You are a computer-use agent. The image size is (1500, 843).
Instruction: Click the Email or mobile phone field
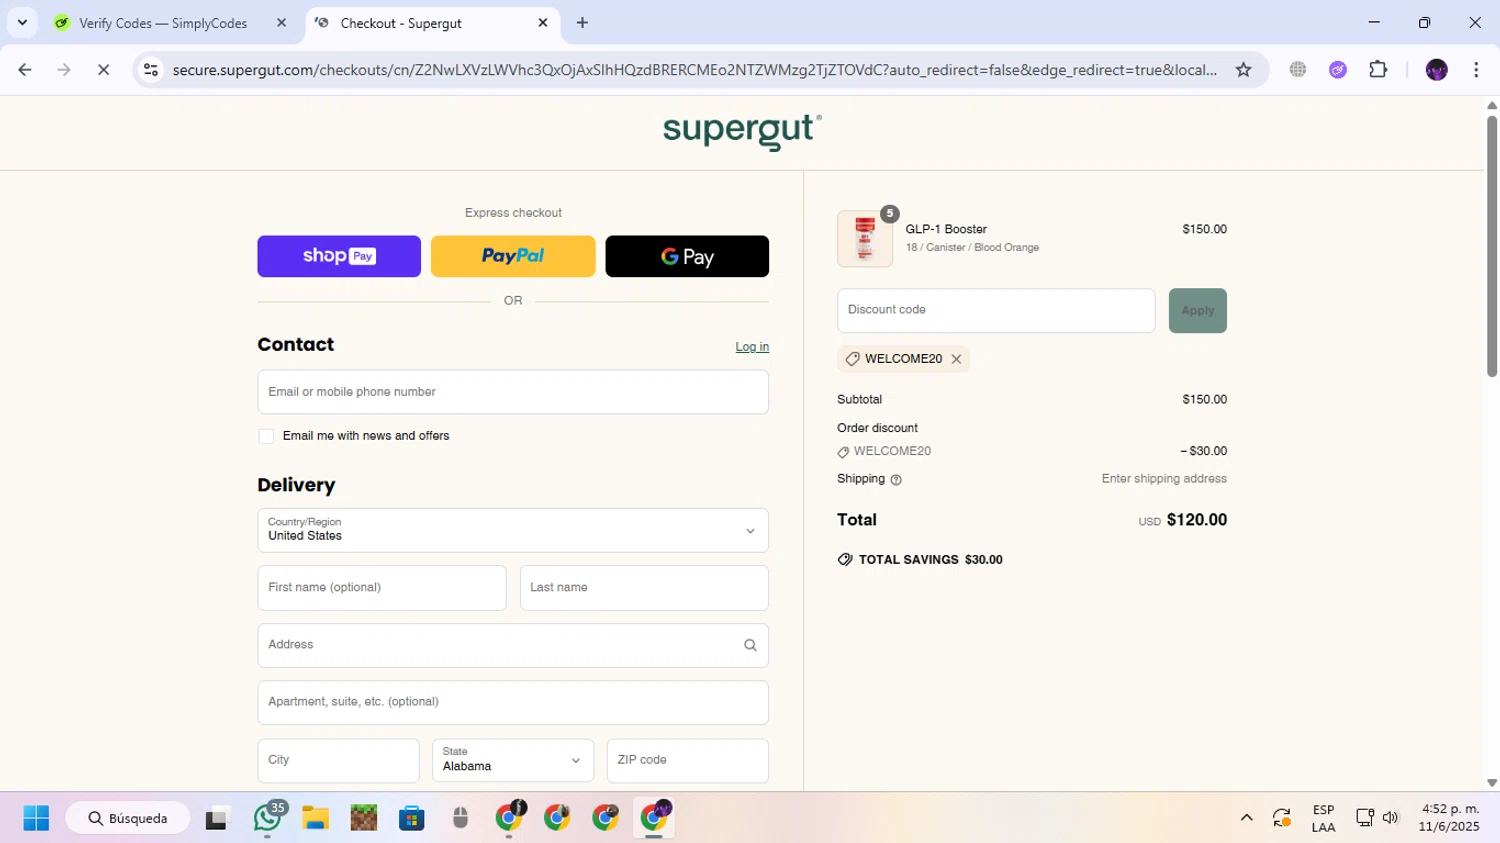tap(513, 392)
